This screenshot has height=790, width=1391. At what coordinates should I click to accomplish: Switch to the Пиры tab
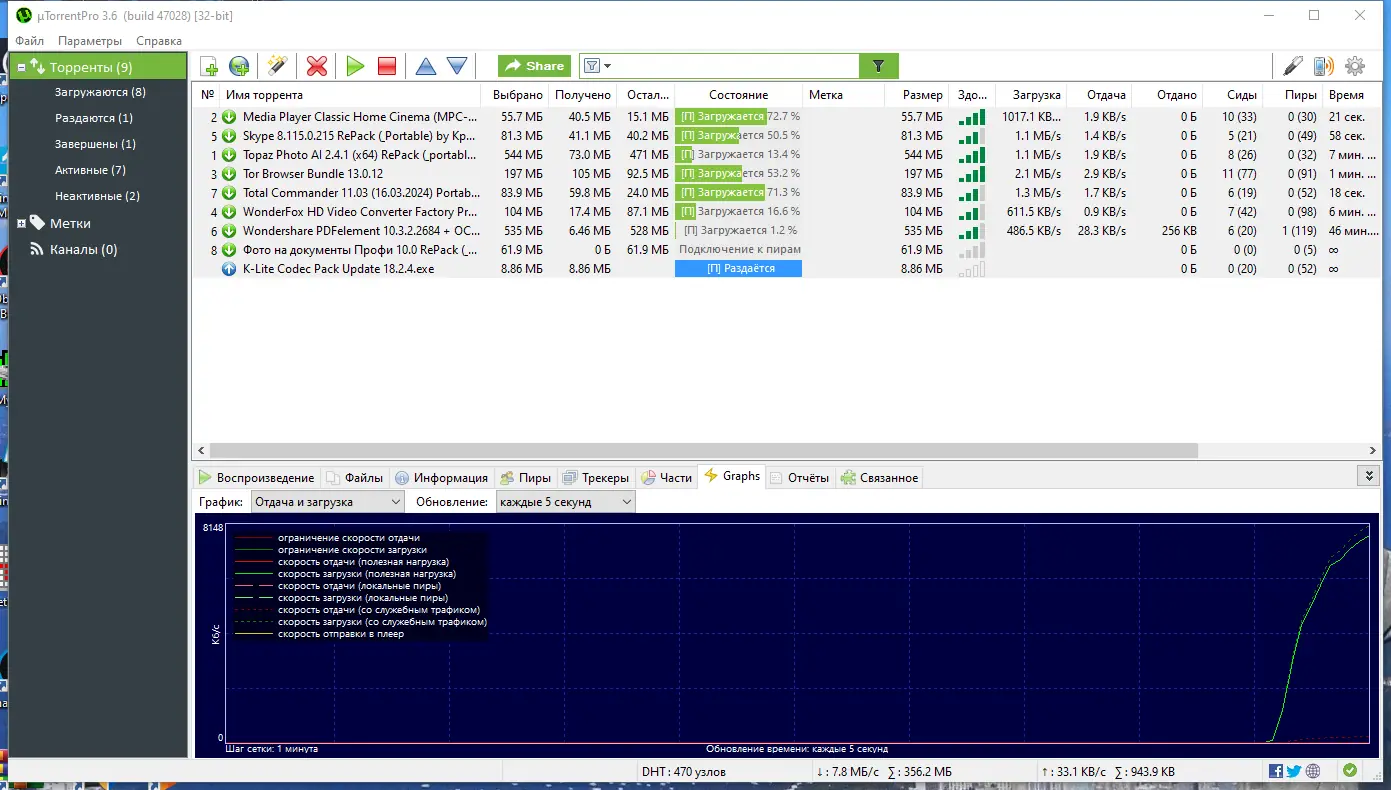pos(526,477)
